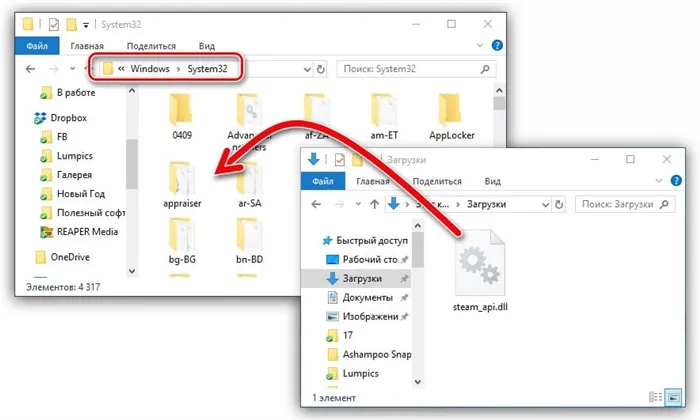This screenshot has width=700, height=420.
Task: Click Properties icon in Загрузки title bar
Action: (339, 159)
